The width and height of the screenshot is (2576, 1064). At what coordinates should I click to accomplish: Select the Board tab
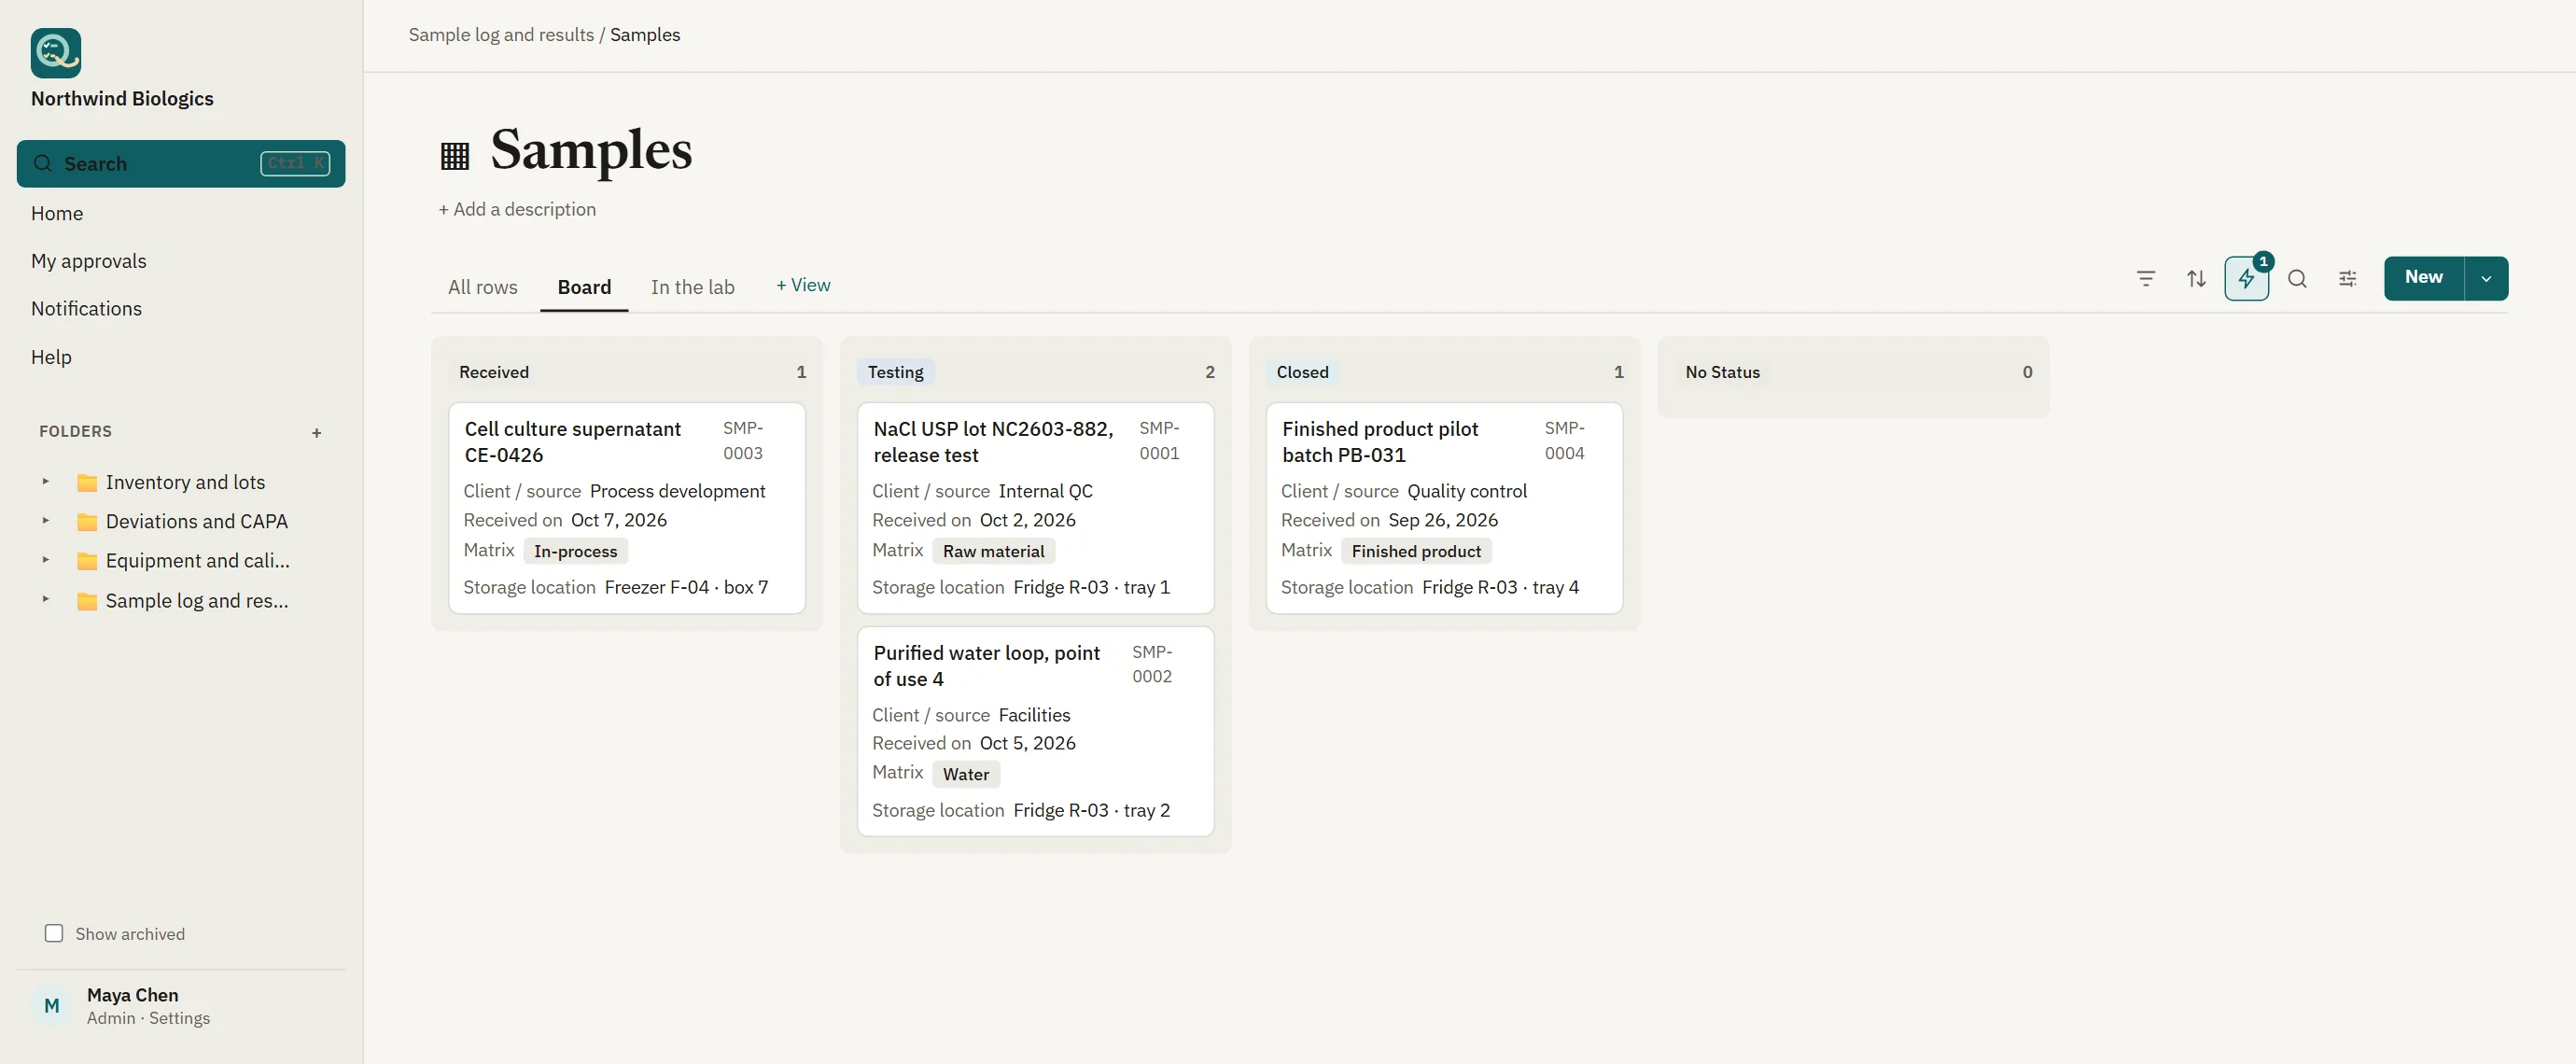coord(584,287)
